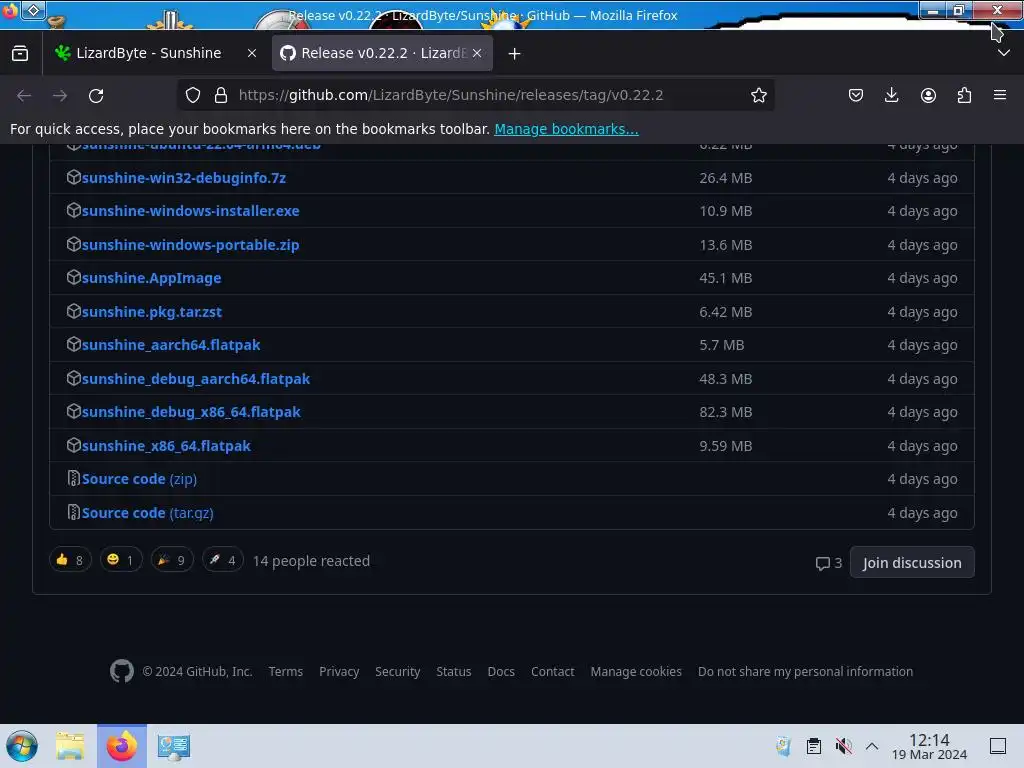Expand hidden system tray icons

(872, 746)
